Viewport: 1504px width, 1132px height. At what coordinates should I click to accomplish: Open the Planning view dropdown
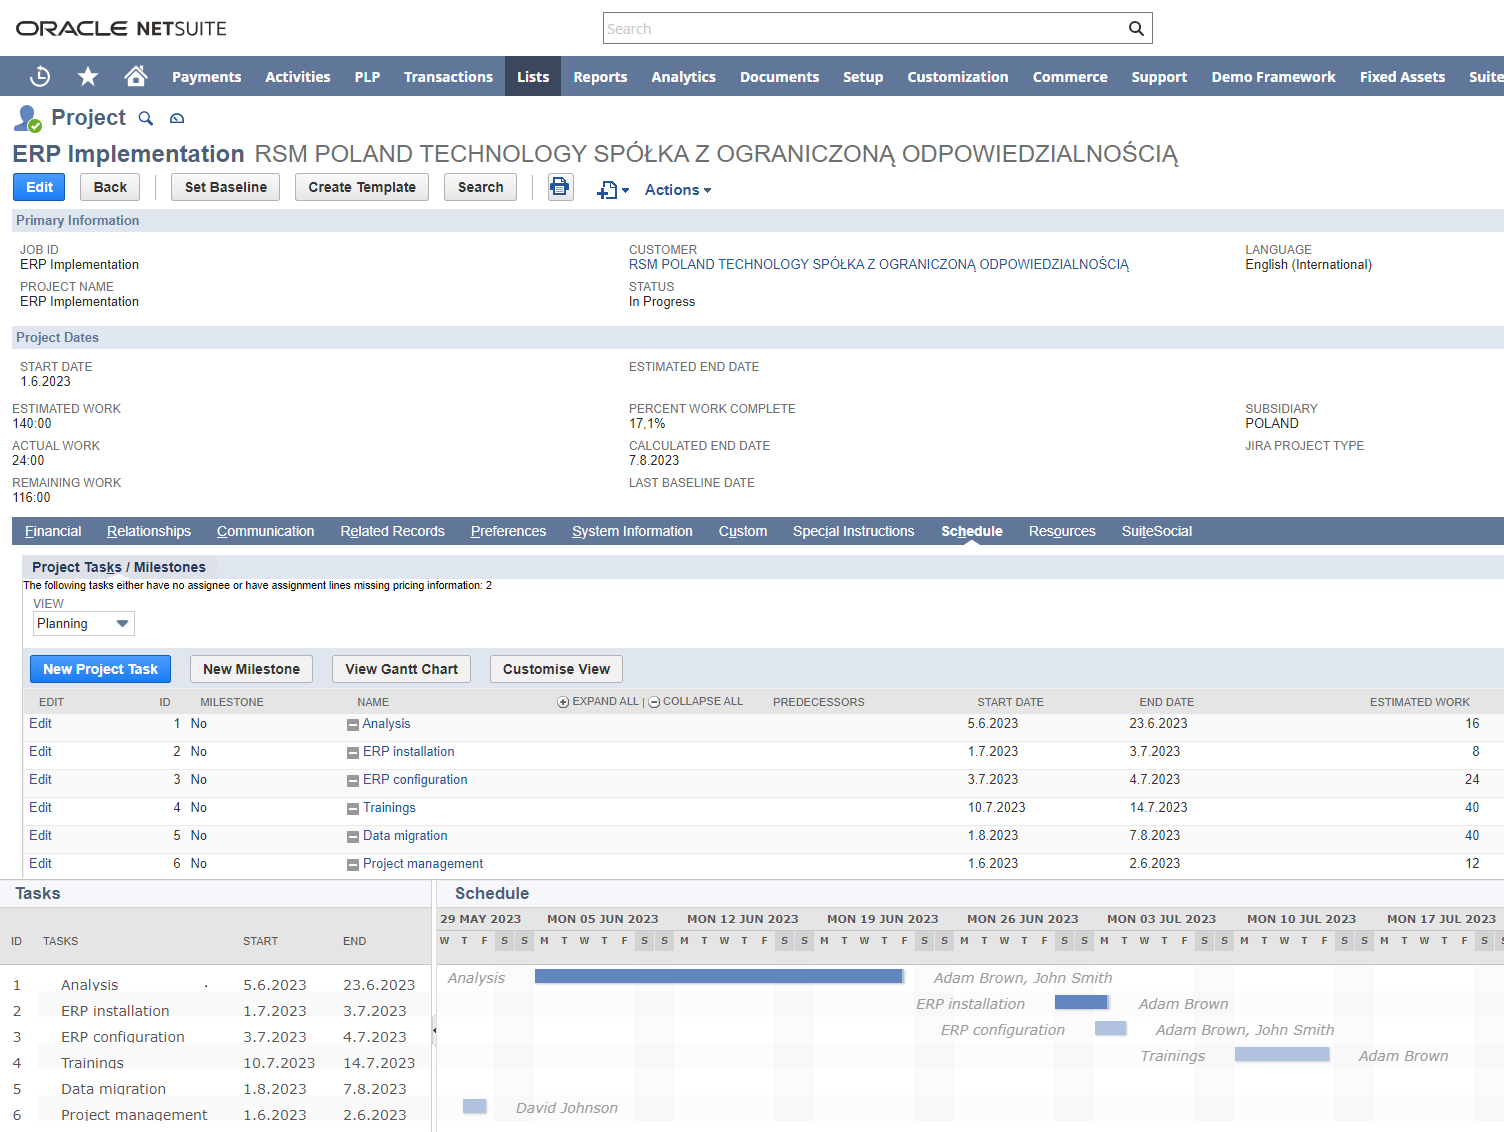click(x=84, y=624)
